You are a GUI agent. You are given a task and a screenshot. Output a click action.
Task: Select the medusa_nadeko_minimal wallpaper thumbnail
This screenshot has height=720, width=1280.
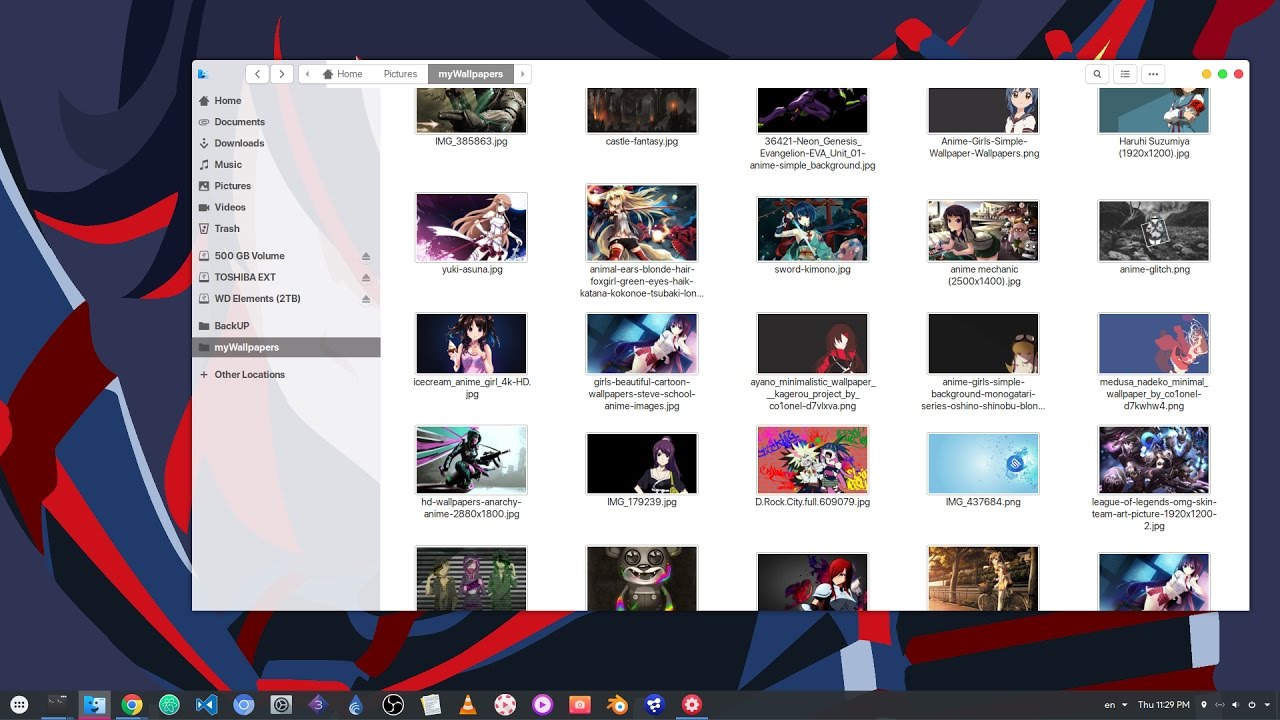tap(1153, 343)
